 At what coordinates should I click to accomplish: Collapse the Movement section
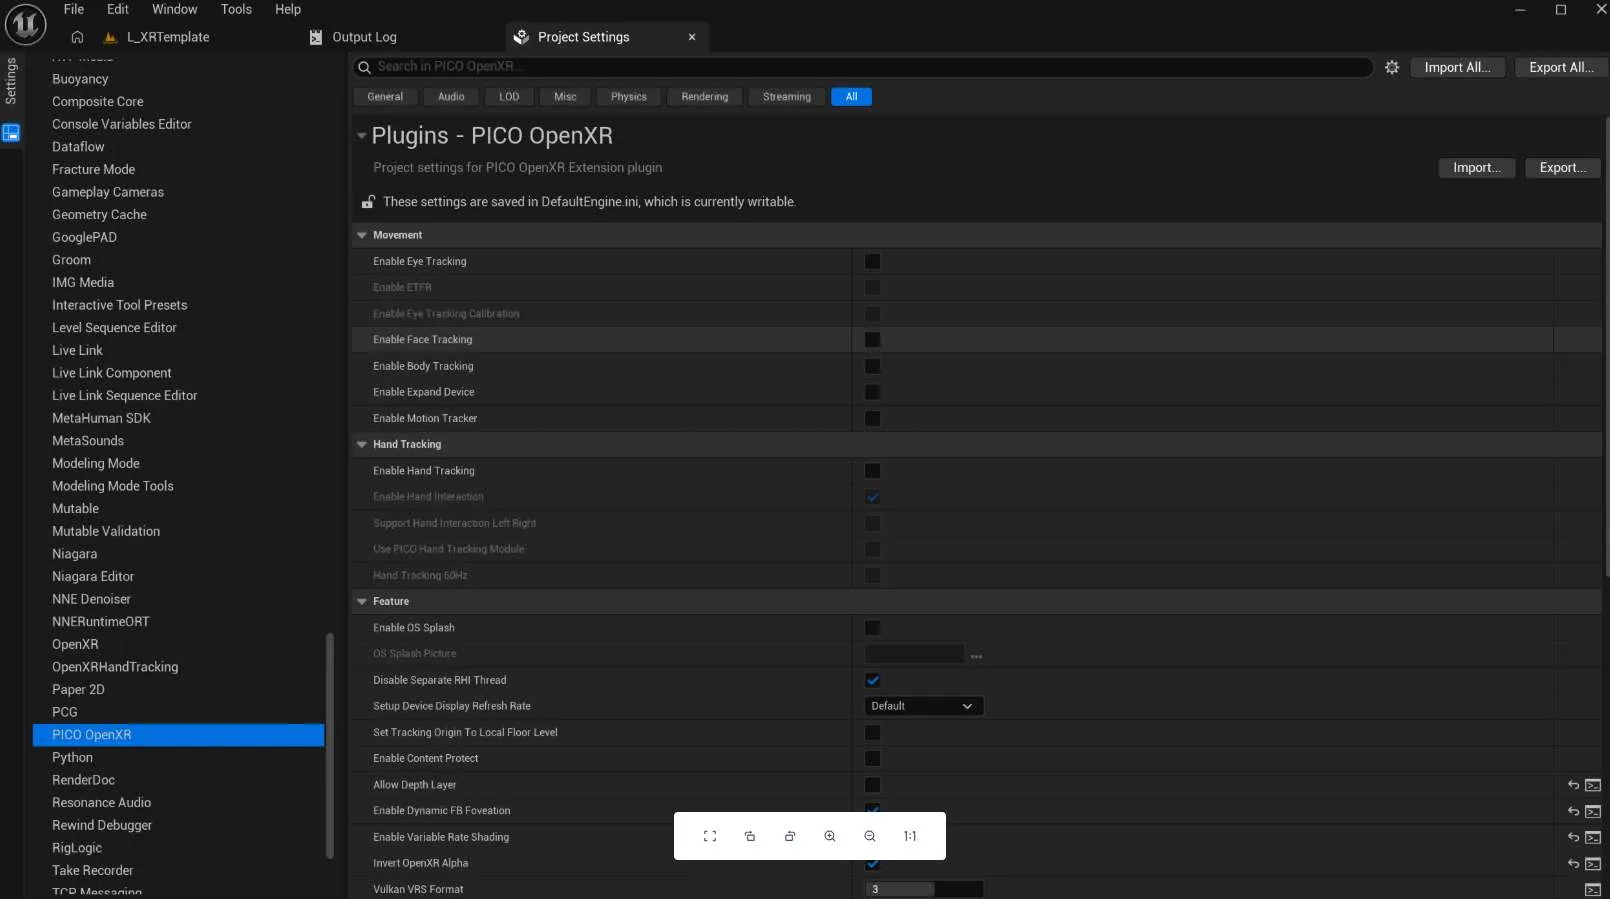coord(362,235)
